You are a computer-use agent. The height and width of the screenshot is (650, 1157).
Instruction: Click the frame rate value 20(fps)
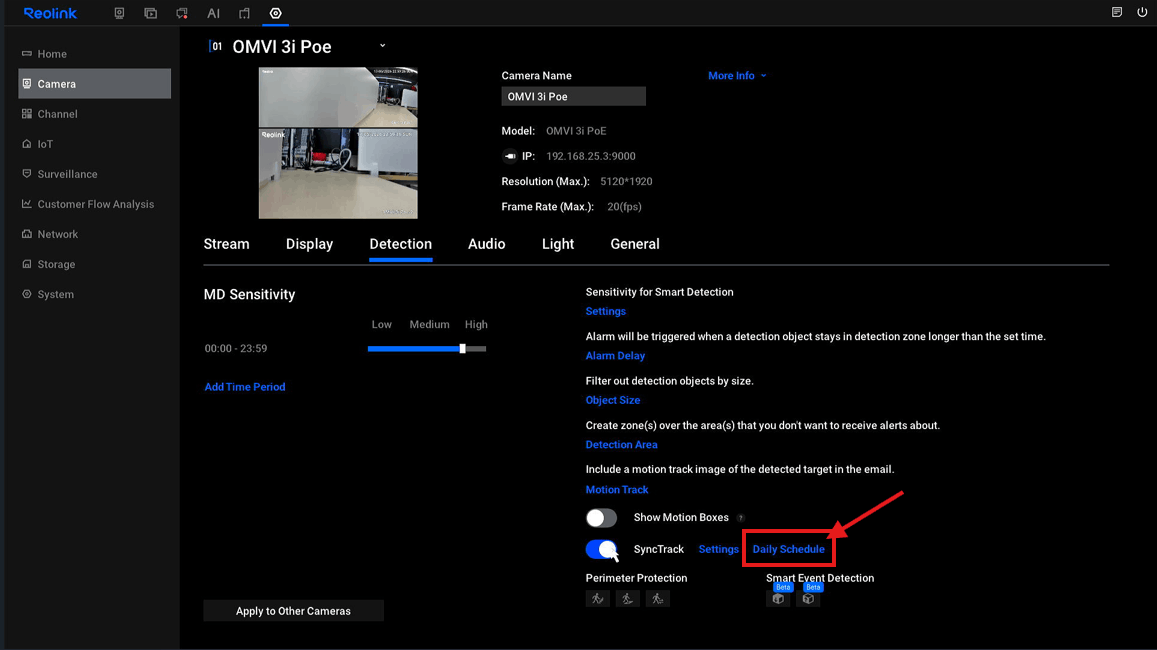pyautogui.click(x=624, y=207)
